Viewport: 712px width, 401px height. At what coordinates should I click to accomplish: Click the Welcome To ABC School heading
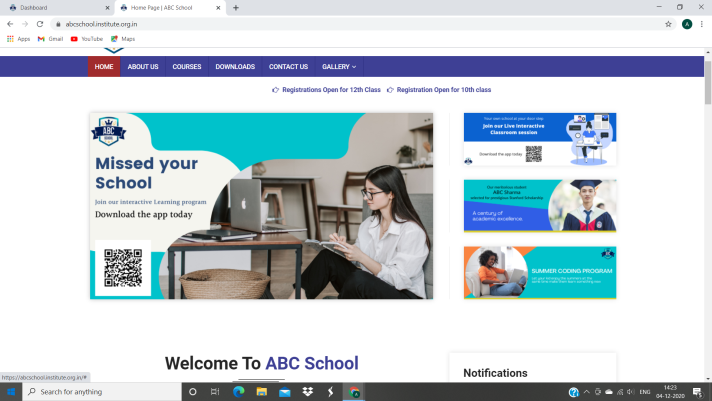coord(262,363)
